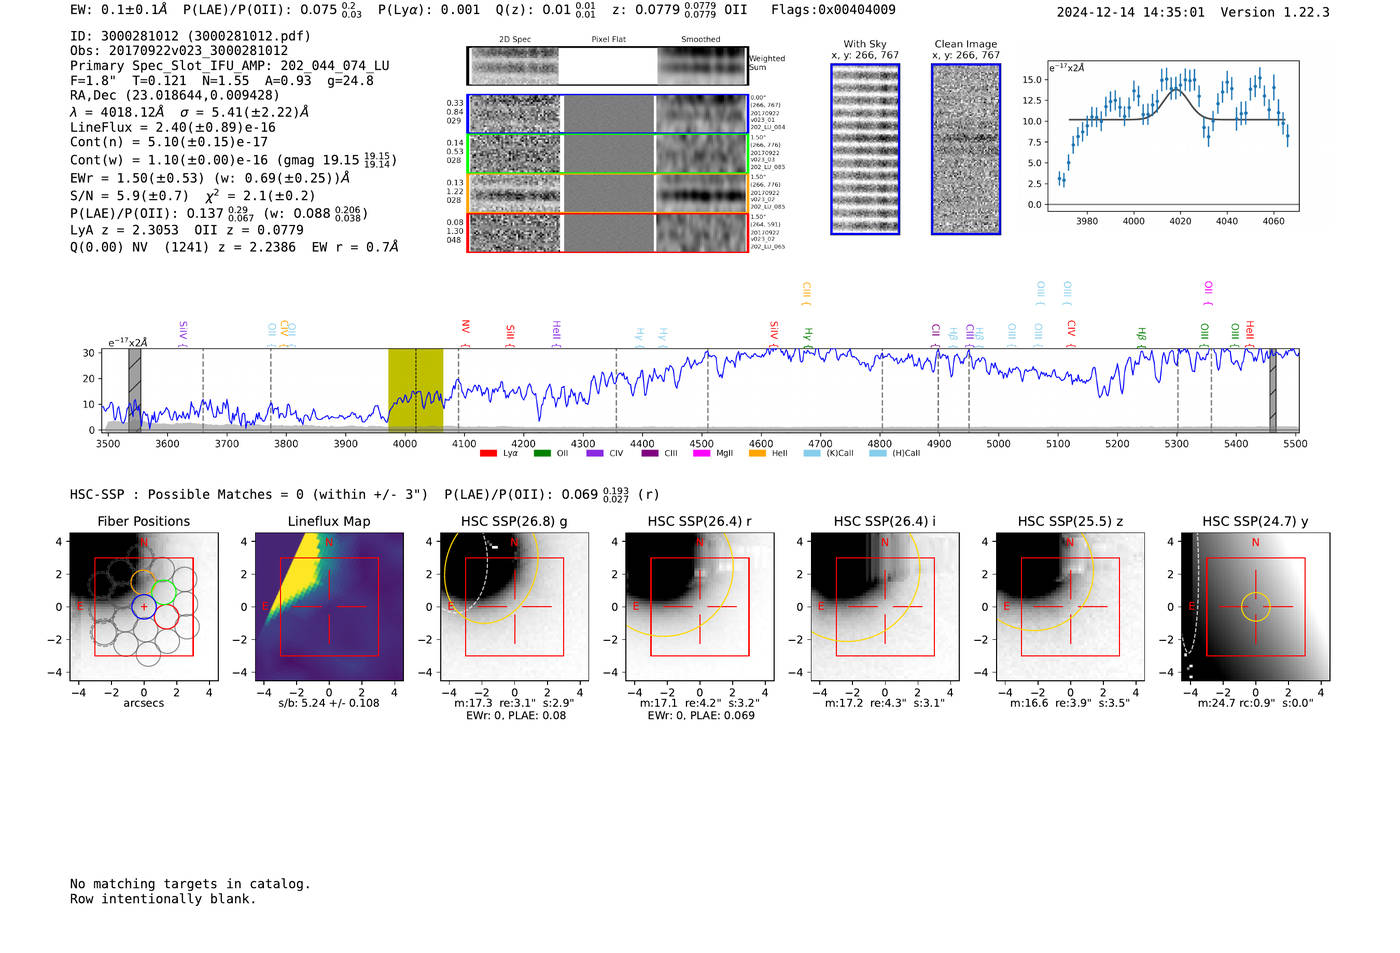Click the yellow highlighted band at 4018 Å
The width and height of the screenshot is (1400, 953).
click(x=415, y=390)
